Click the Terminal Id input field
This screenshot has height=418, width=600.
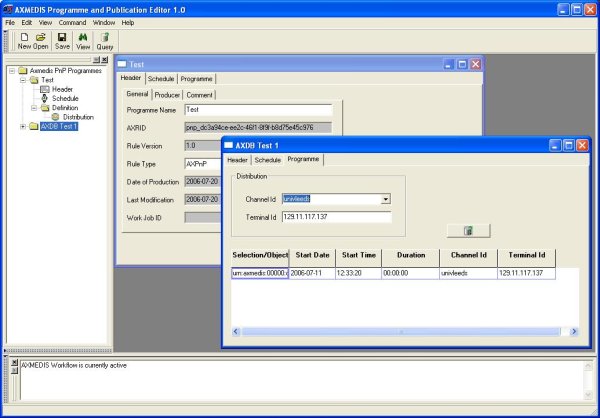pyautogui.click(x=337, y=217)
